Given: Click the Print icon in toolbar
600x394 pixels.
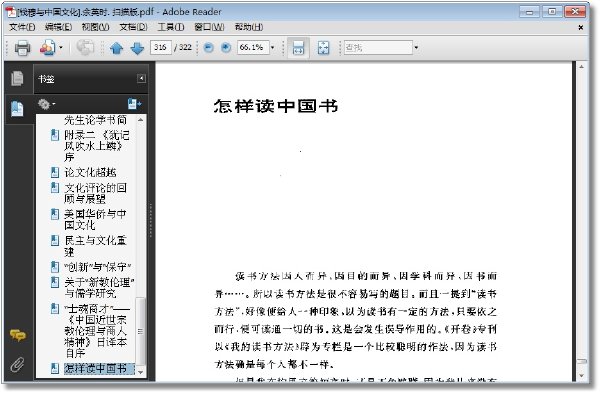Looking at the screenshot, I should [x=22, y=48].
